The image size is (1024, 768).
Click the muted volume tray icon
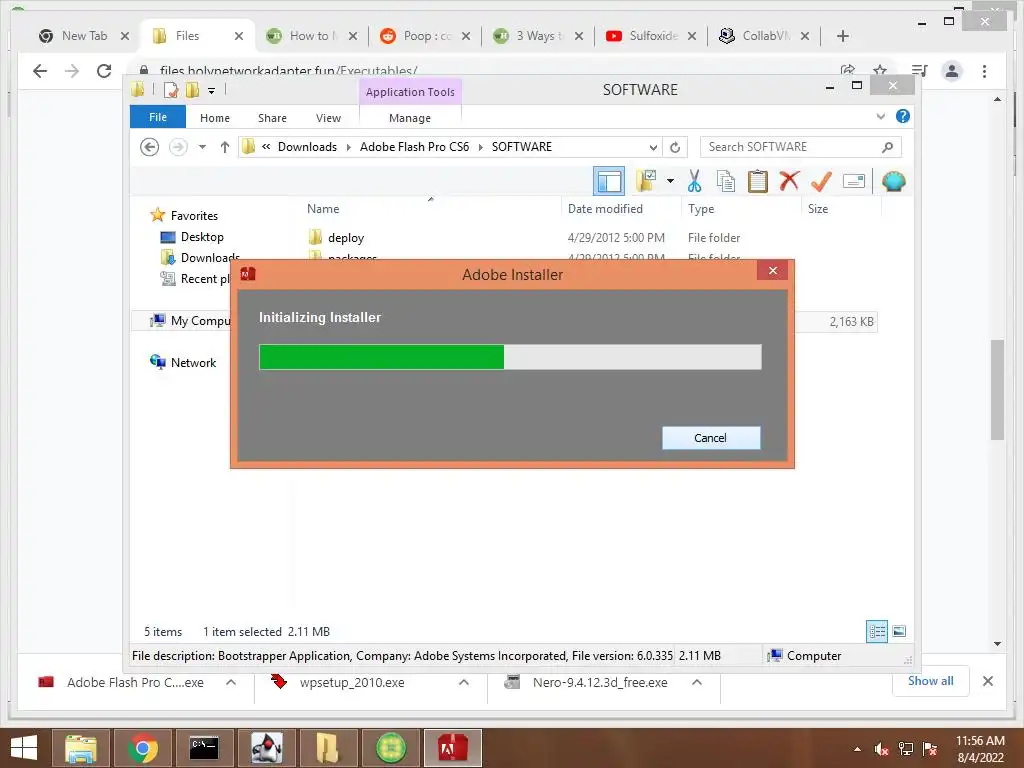(882, 749)
